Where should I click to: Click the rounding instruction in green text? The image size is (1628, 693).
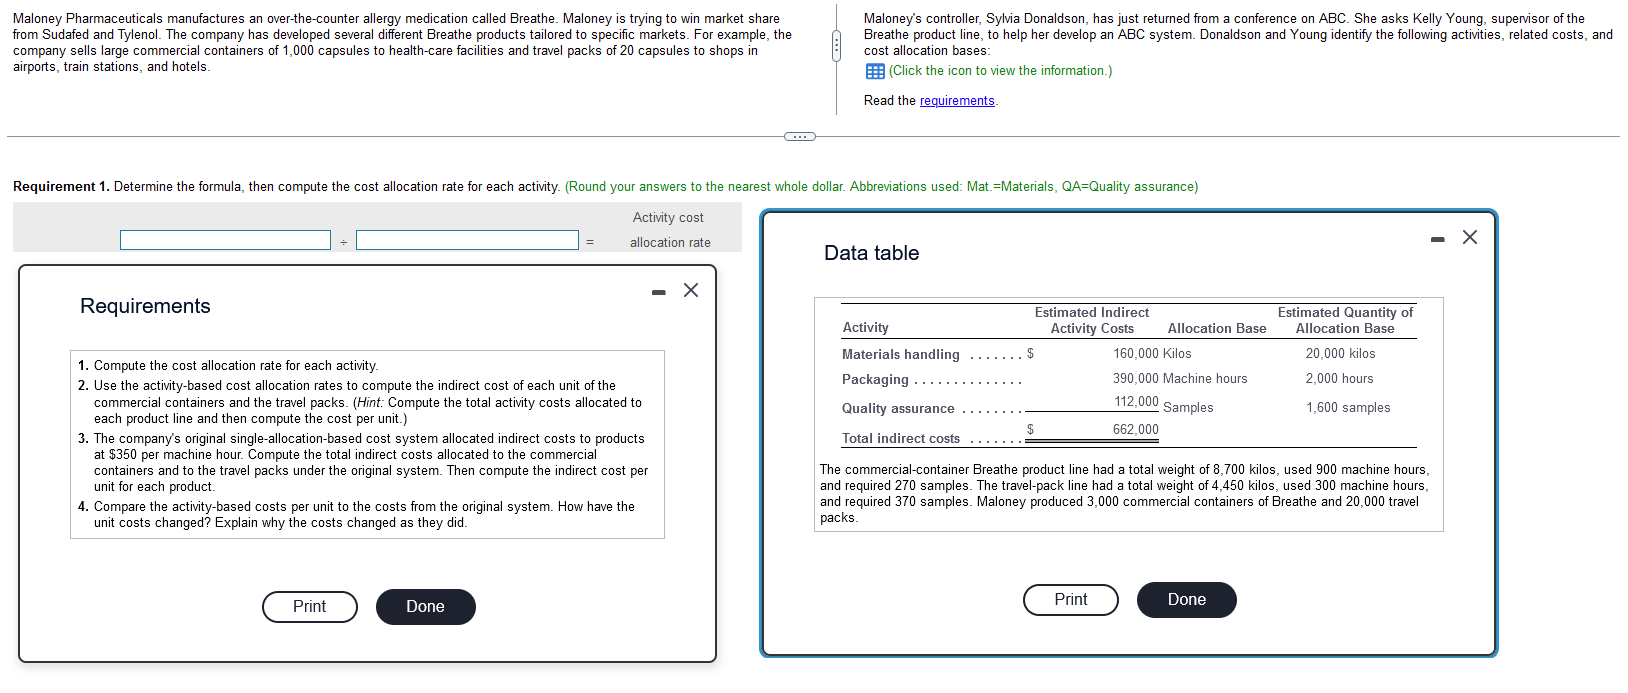(881, 187)
